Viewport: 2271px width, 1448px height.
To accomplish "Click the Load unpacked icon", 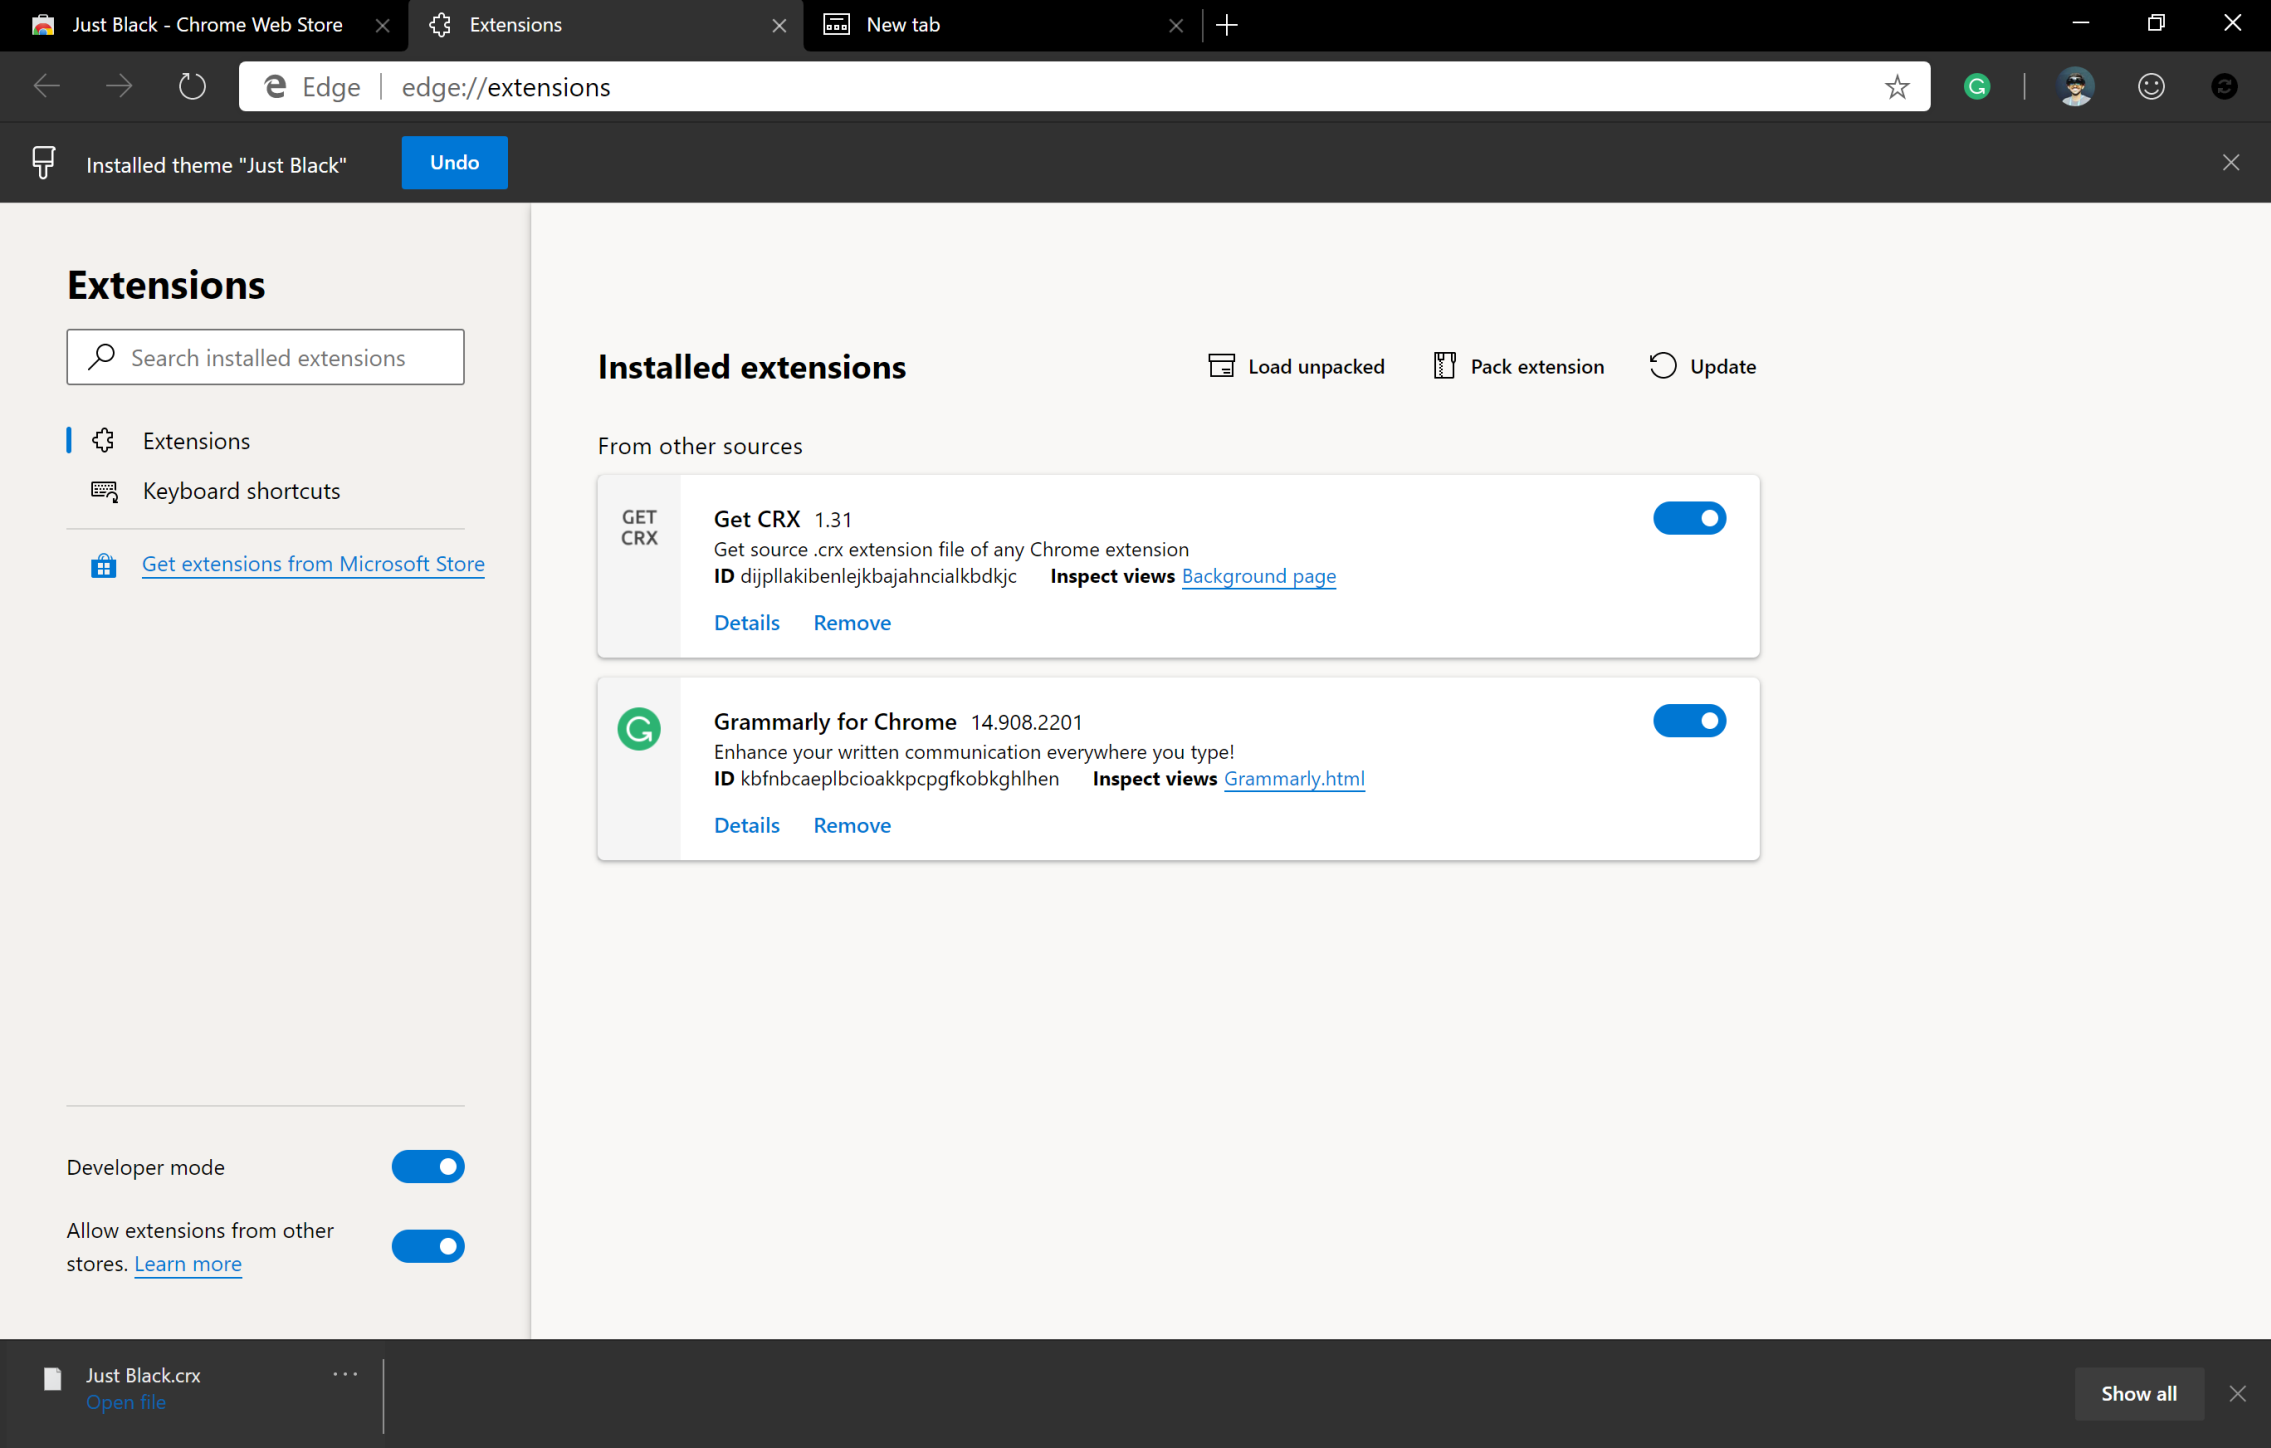I will 1221,366.
